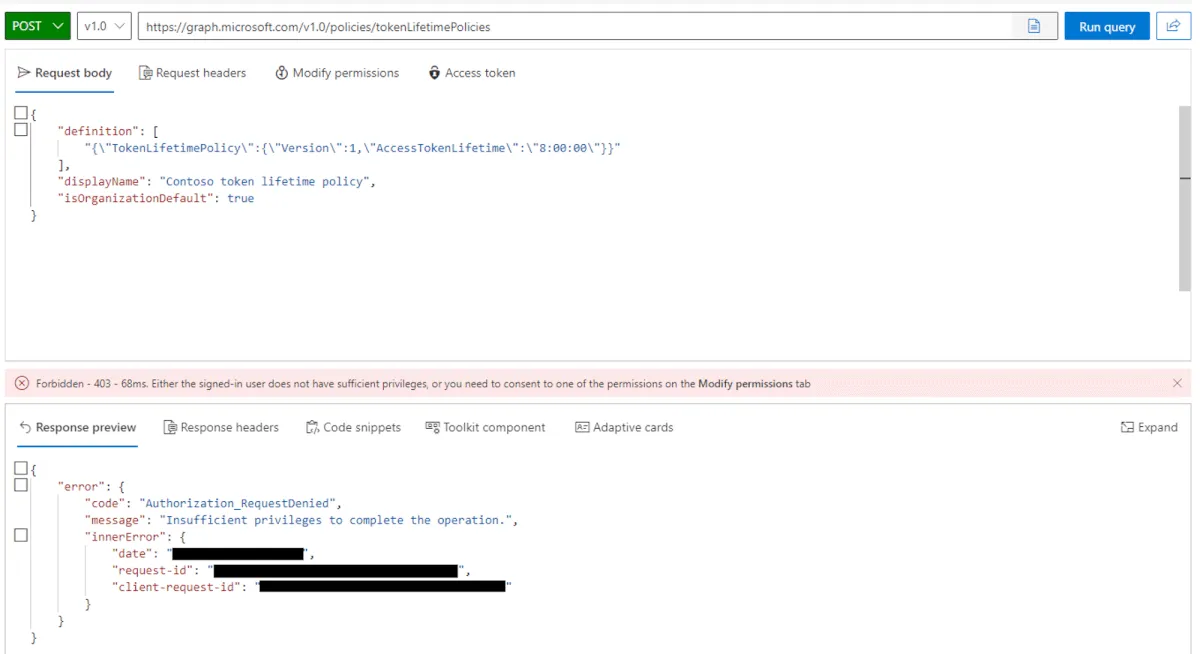Open the Code snippets tab
The height and width of the screenshot is (654, 1200).
(353, 427)
